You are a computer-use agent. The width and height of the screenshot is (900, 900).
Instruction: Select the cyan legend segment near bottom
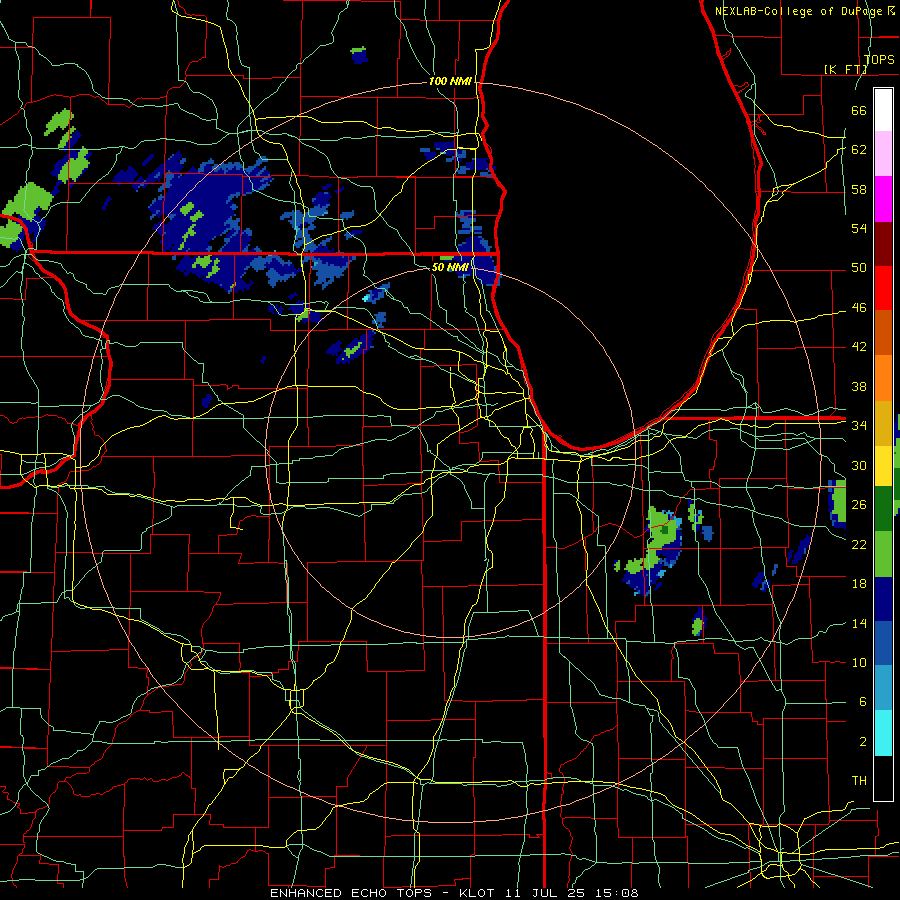(883, 733)
